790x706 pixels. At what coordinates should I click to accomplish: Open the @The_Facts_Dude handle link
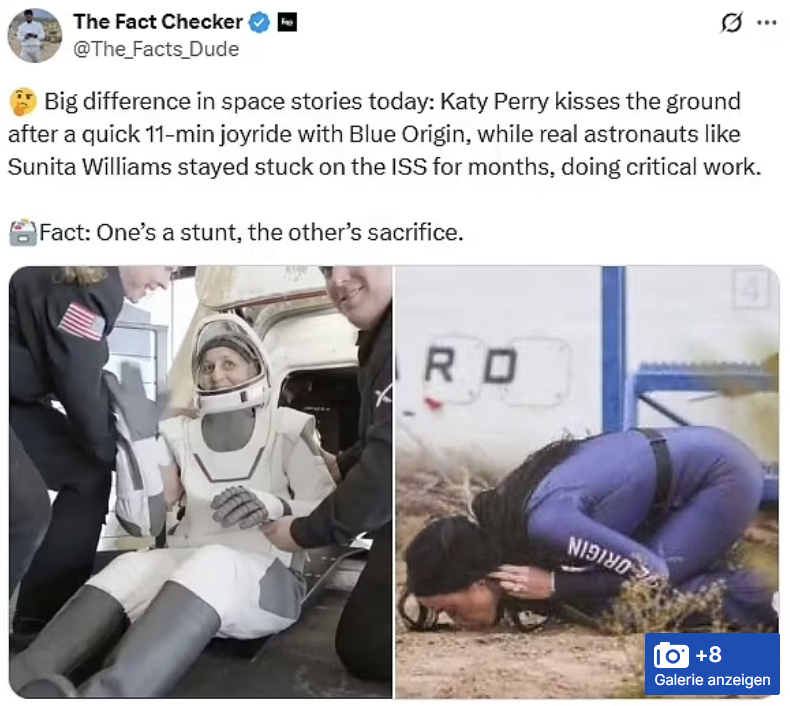[x=156, y=49]
